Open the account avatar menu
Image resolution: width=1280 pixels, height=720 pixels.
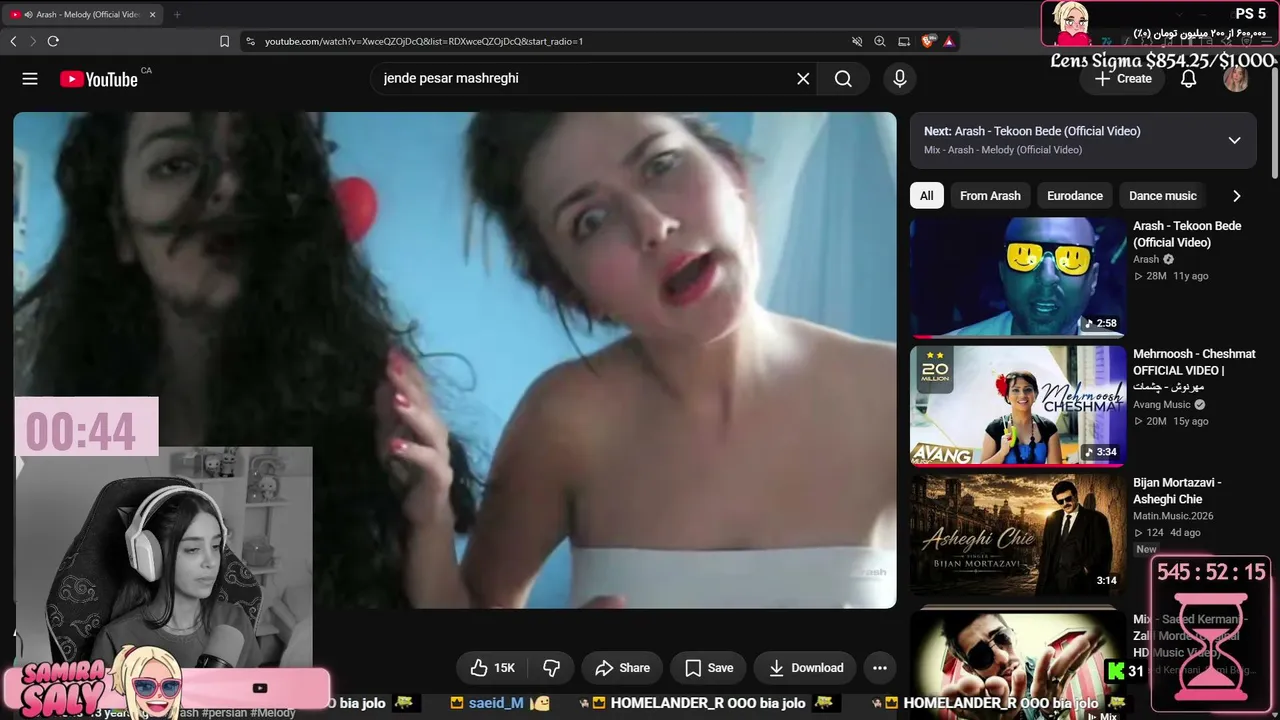click(x=1236, y=79)
